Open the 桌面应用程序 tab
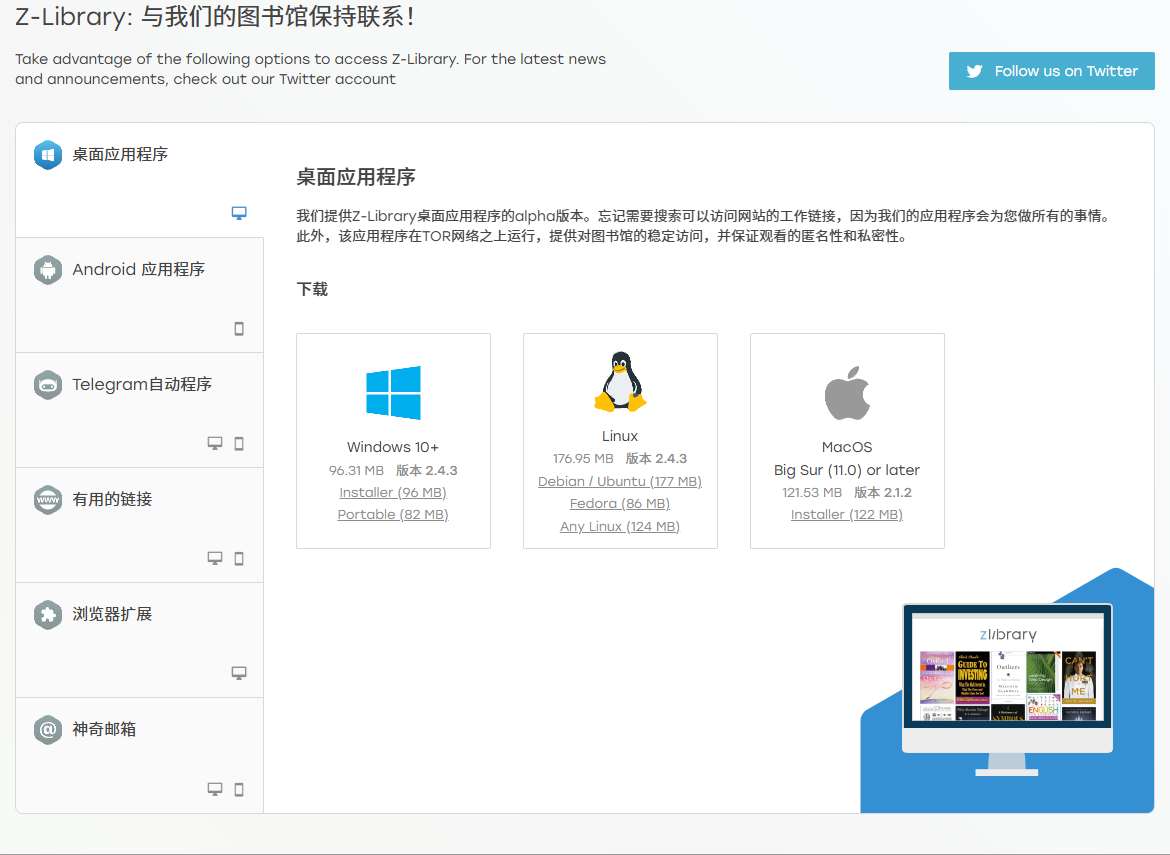 pyautogui.click(x=140, y=180)
